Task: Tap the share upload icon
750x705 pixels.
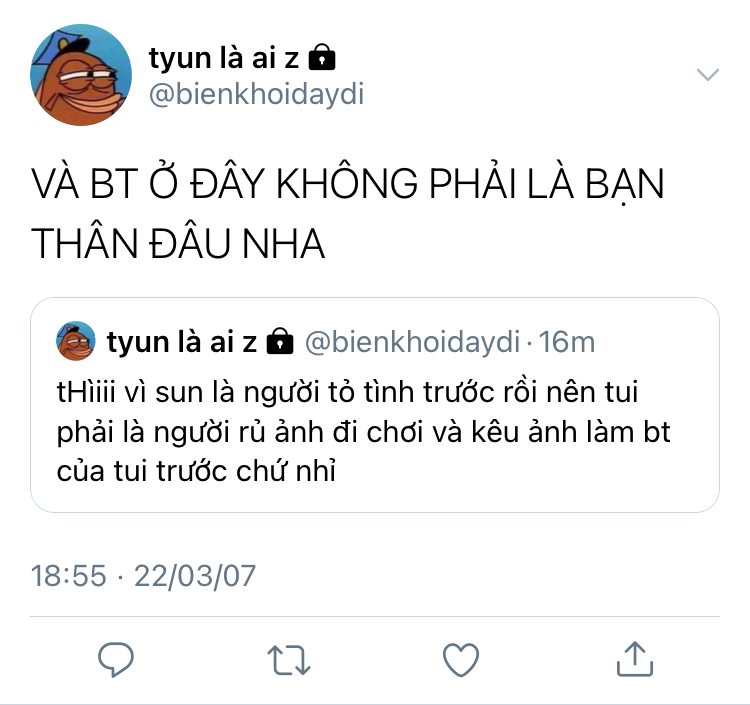Action: pyautogui.click(x=635, y=659)
